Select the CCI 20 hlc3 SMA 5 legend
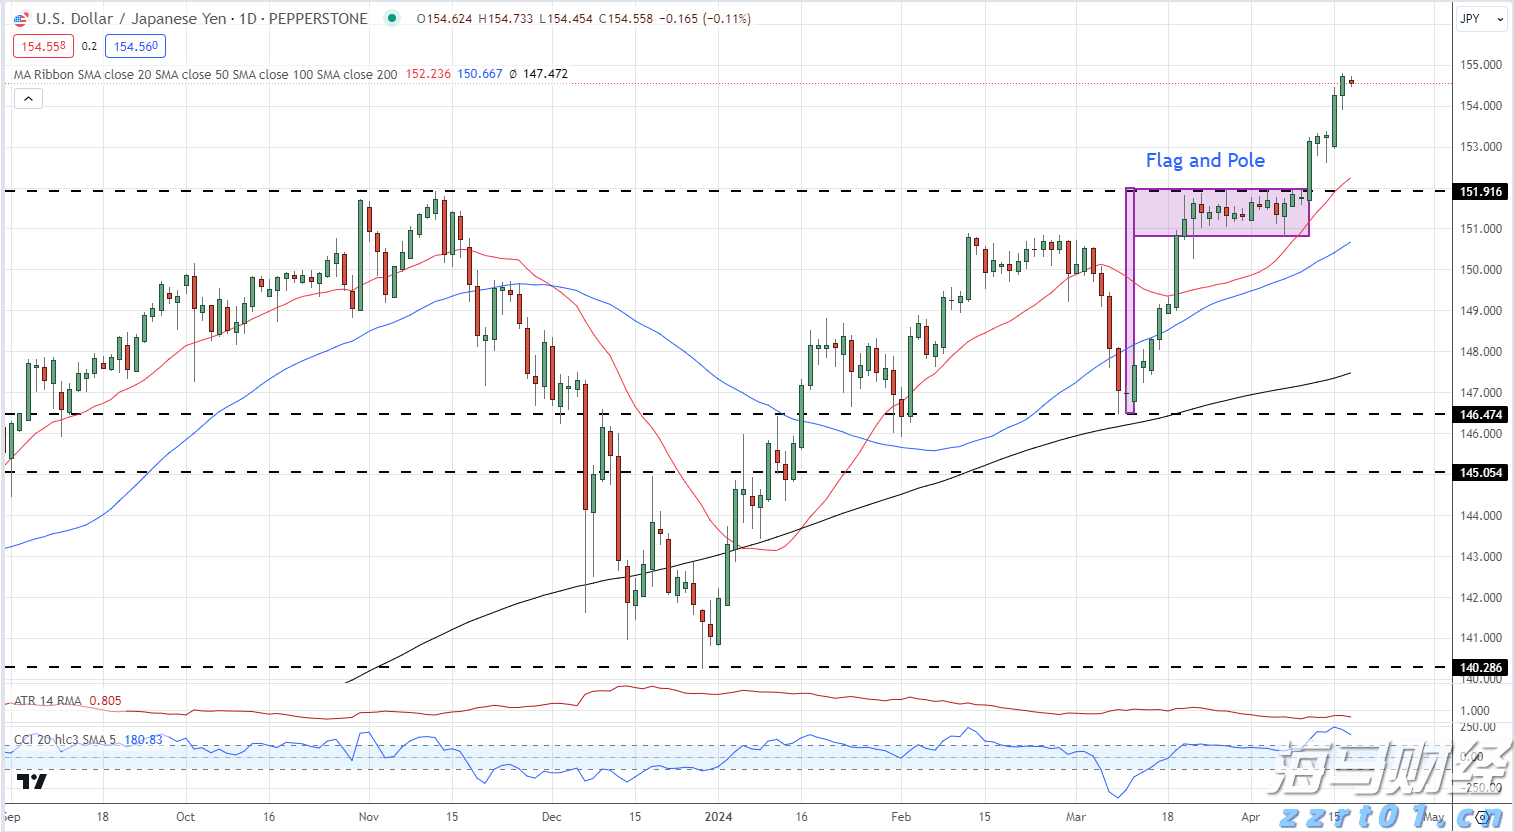The width and height of the screenshot is (1514, 832). coord(65,740)
